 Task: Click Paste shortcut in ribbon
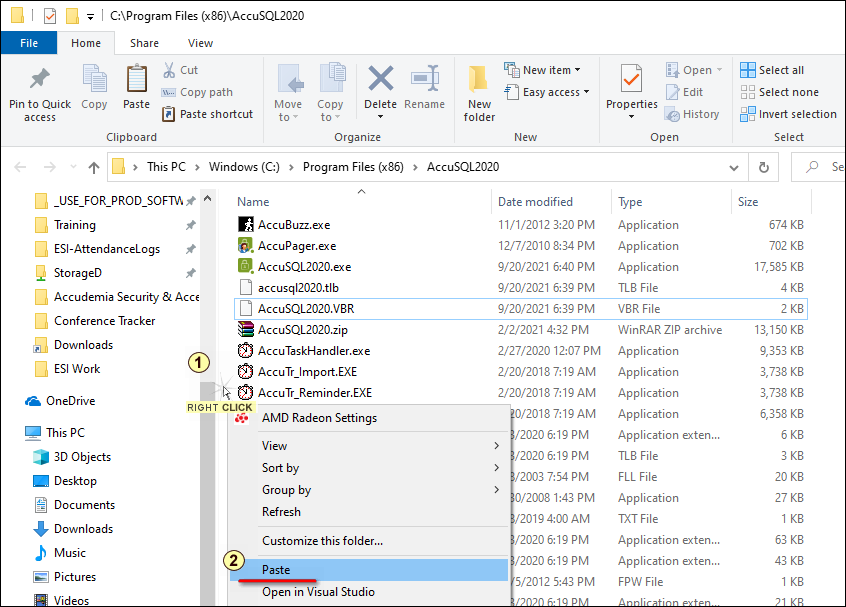(x=207, y=114)
